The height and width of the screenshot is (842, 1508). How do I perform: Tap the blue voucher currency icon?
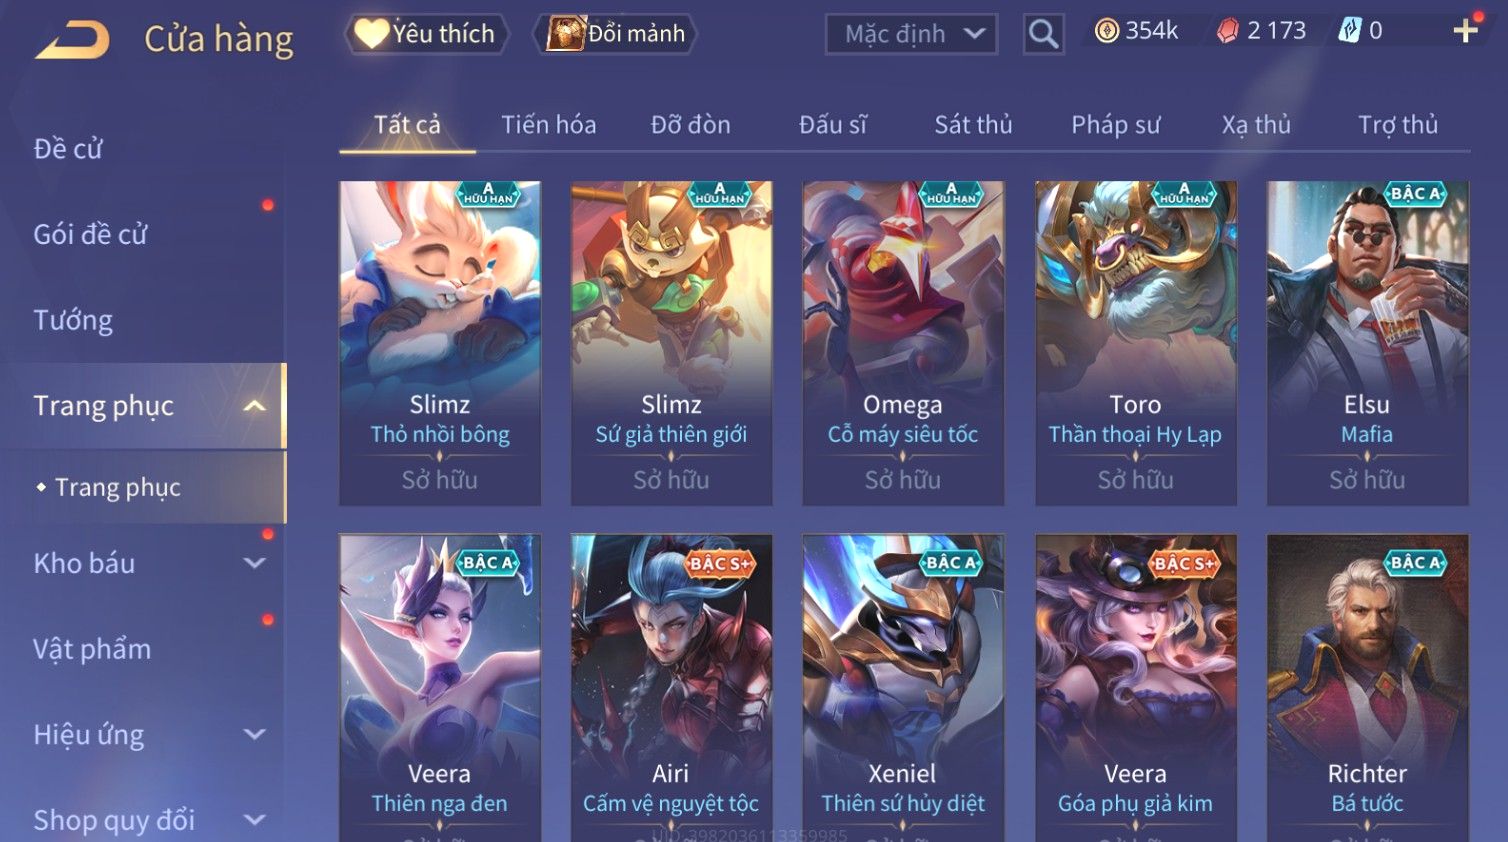pos(1349,31)
